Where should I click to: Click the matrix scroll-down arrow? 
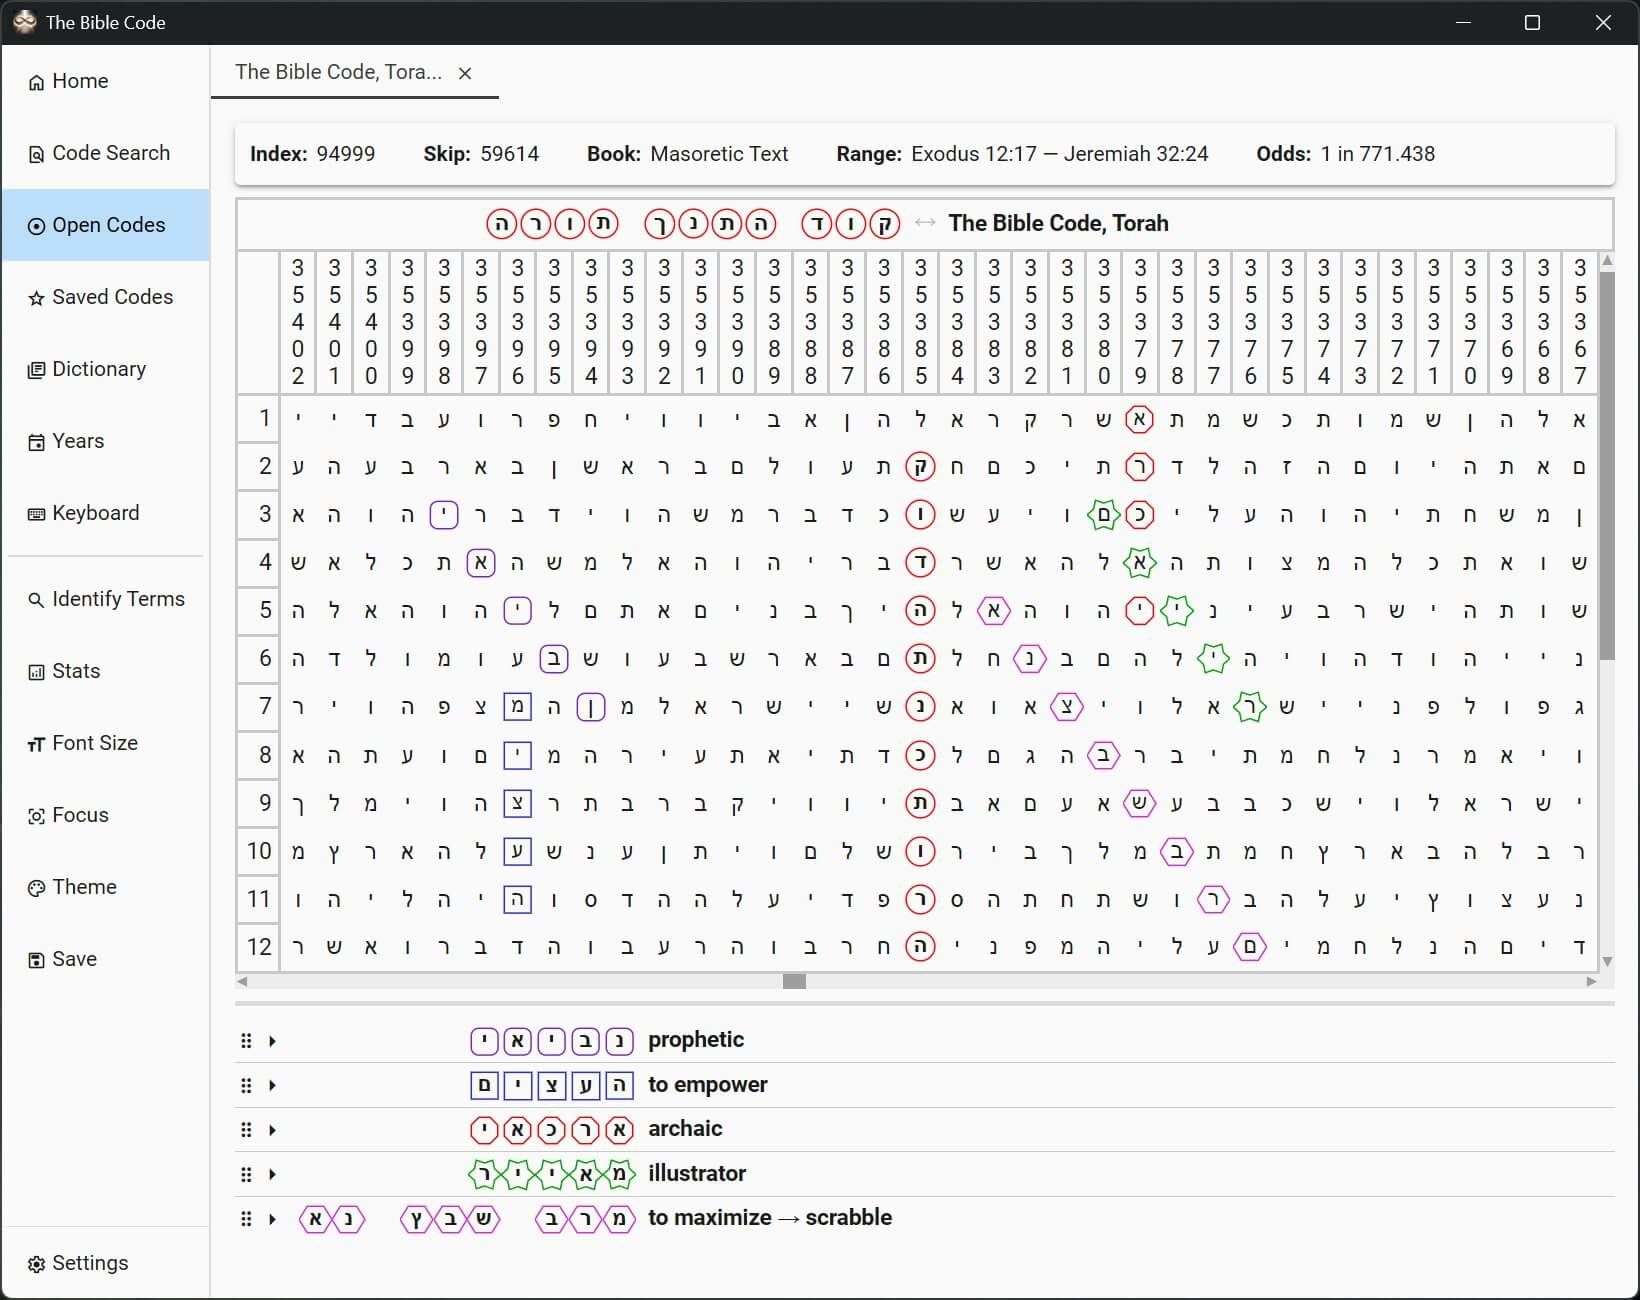click(1607, 962)
